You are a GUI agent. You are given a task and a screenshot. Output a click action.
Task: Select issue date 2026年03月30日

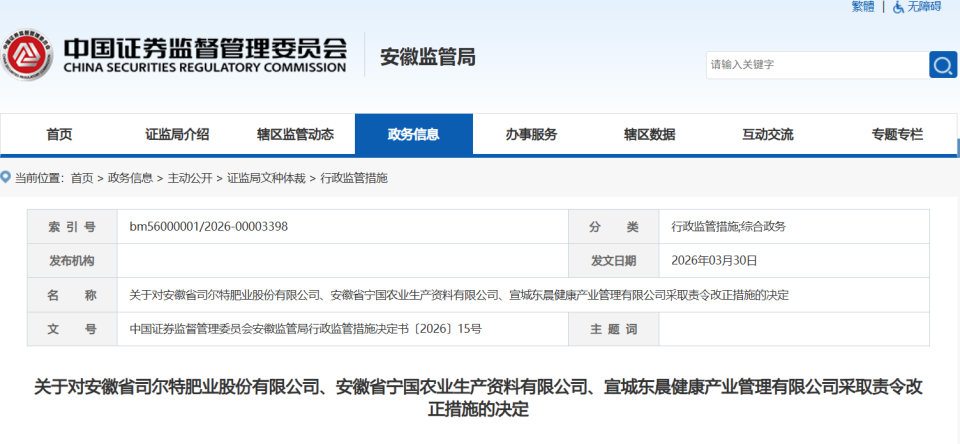[x=714, y=261]
